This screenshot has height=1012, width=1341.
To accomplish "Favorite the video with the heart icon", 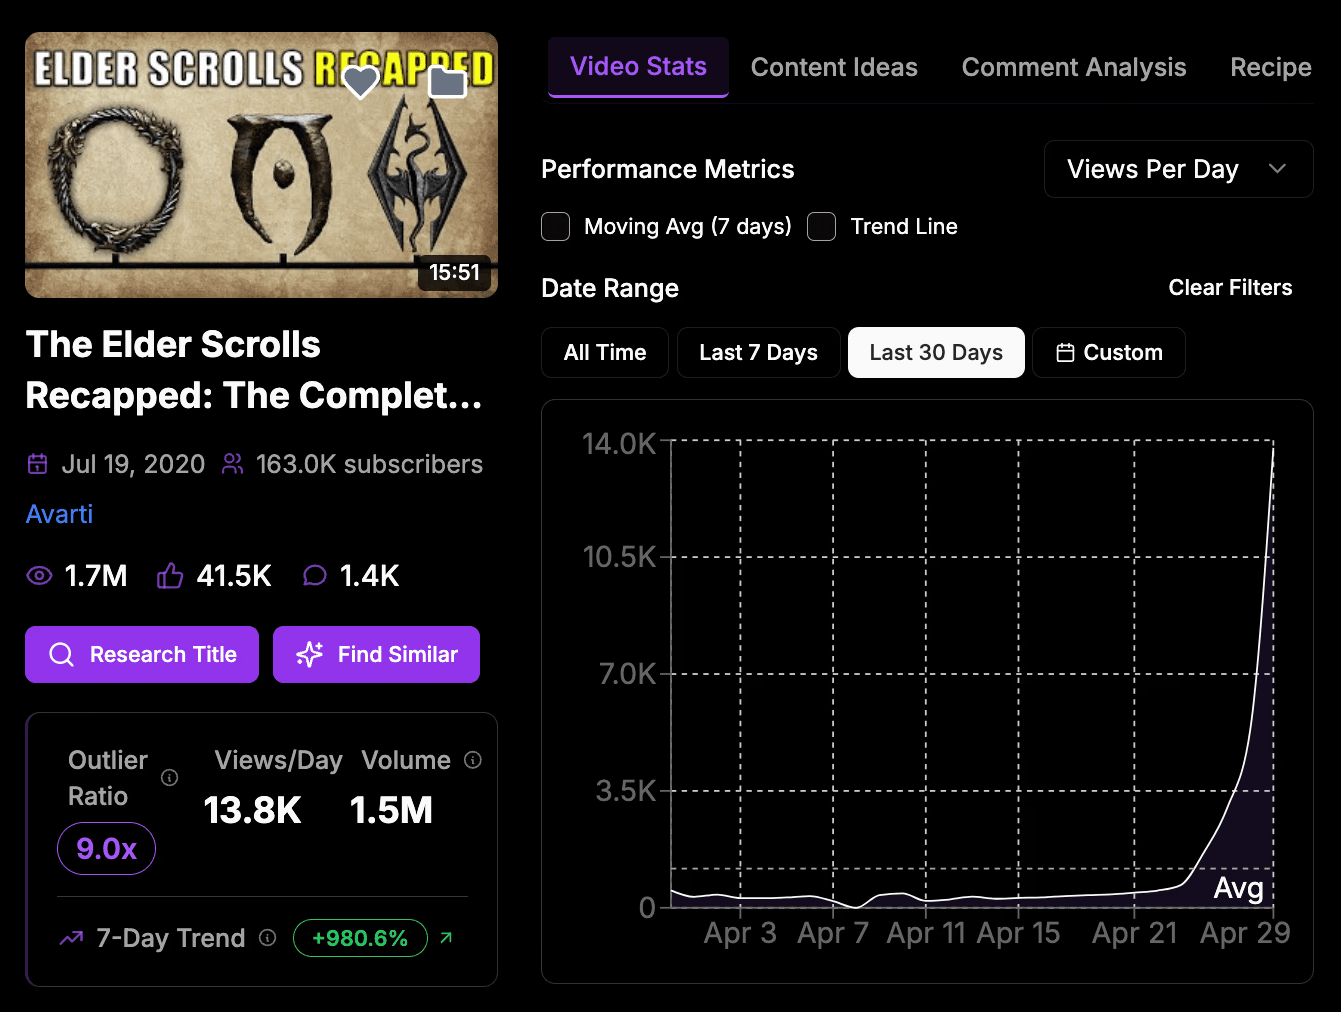I will tap(361, 82).
